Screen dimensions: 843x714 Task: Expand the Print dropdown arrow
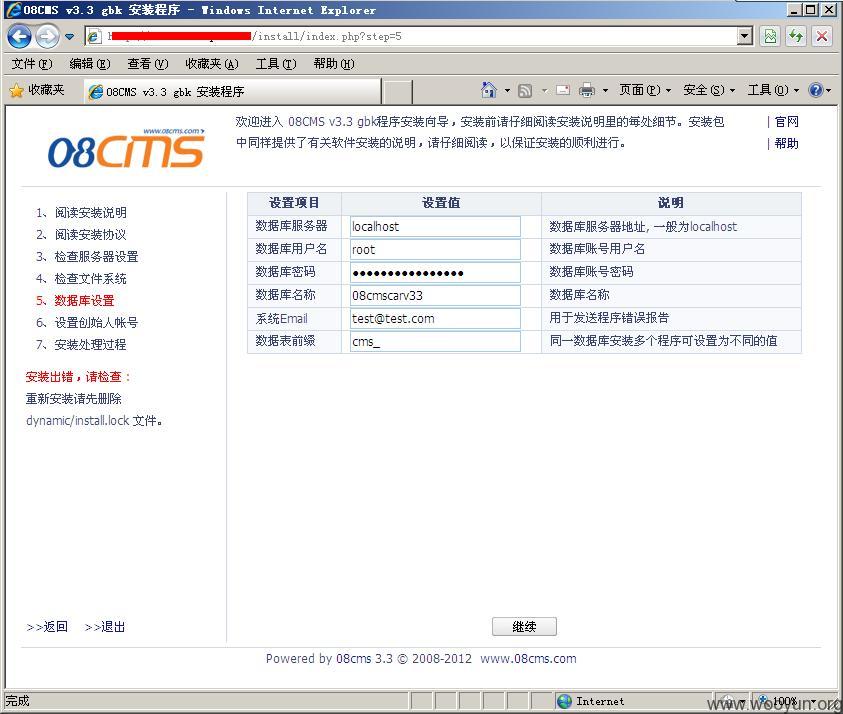(x=605, y=91)
